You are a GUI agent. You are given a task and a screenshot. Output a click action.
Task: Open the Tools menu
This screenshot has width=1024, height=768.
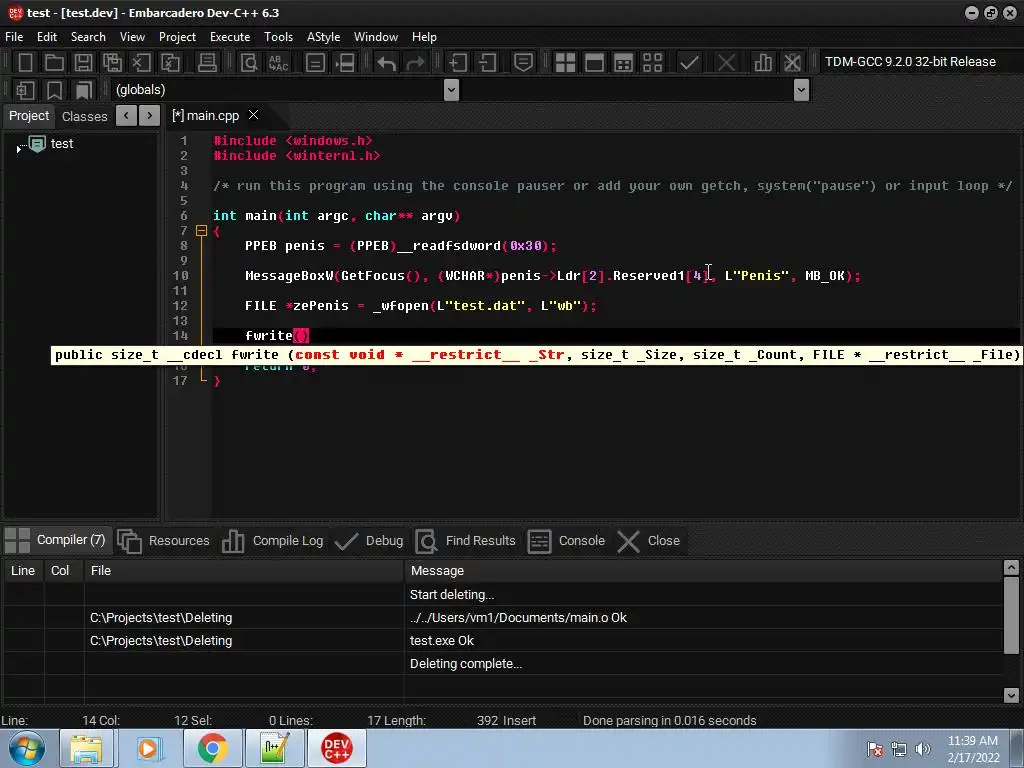pyautogui.click(x=278, y=37)
